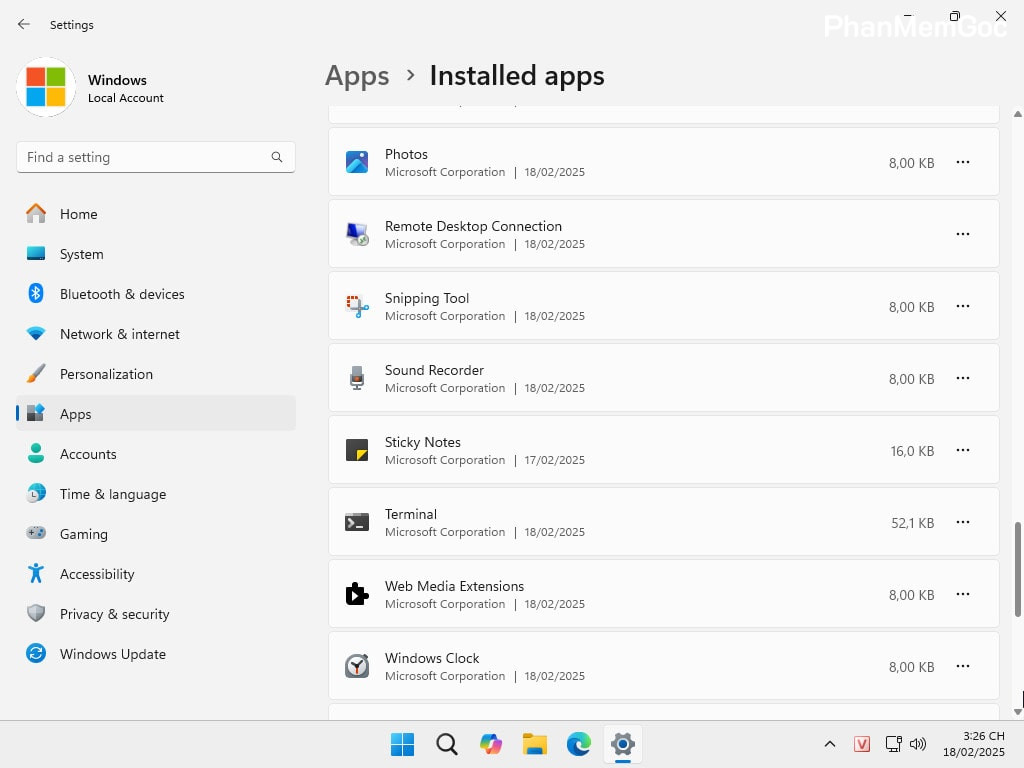Click the Terminal app icon
The image size is (1024, 768).
click(357, 522)
